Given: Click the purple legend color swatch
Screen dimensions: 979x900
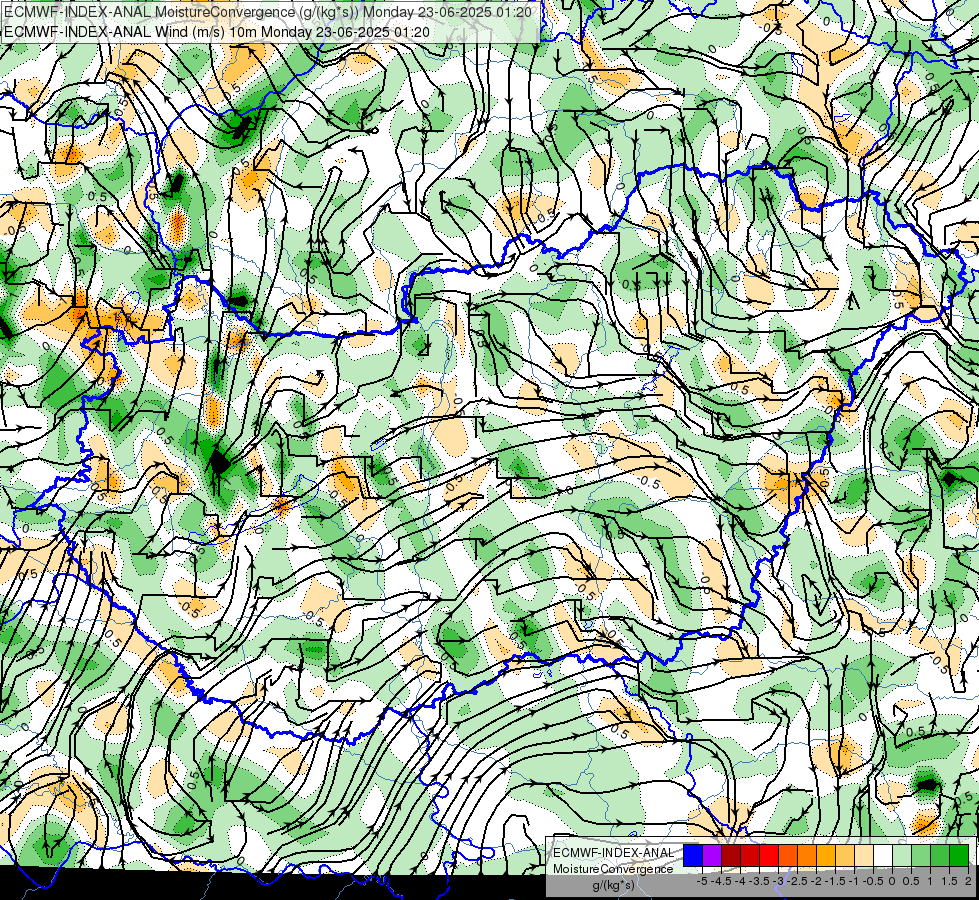Looking at the screenshot, I should (712, 855).
